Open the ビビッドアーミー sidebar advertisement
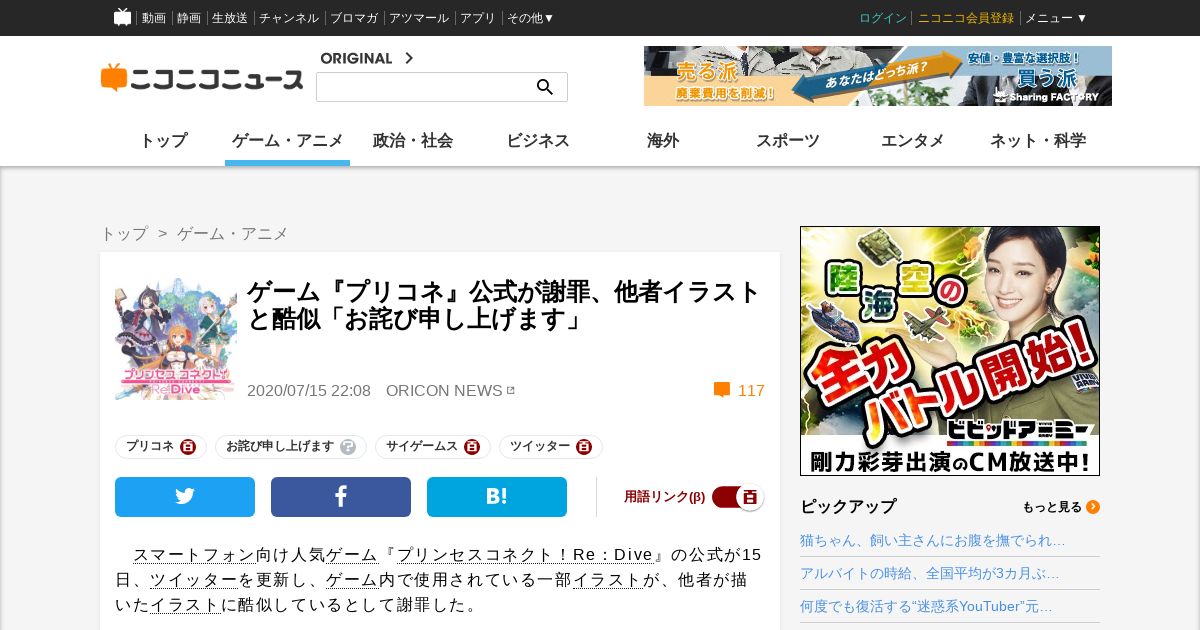 point(950,351)
